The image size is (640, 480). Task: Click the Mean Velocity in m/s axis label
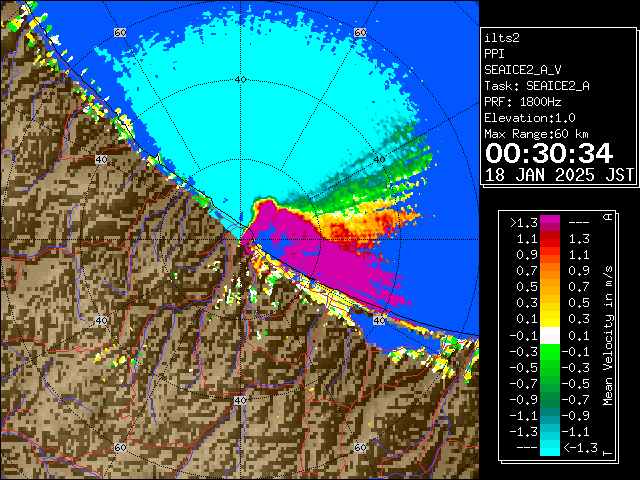tap(608, 336)
